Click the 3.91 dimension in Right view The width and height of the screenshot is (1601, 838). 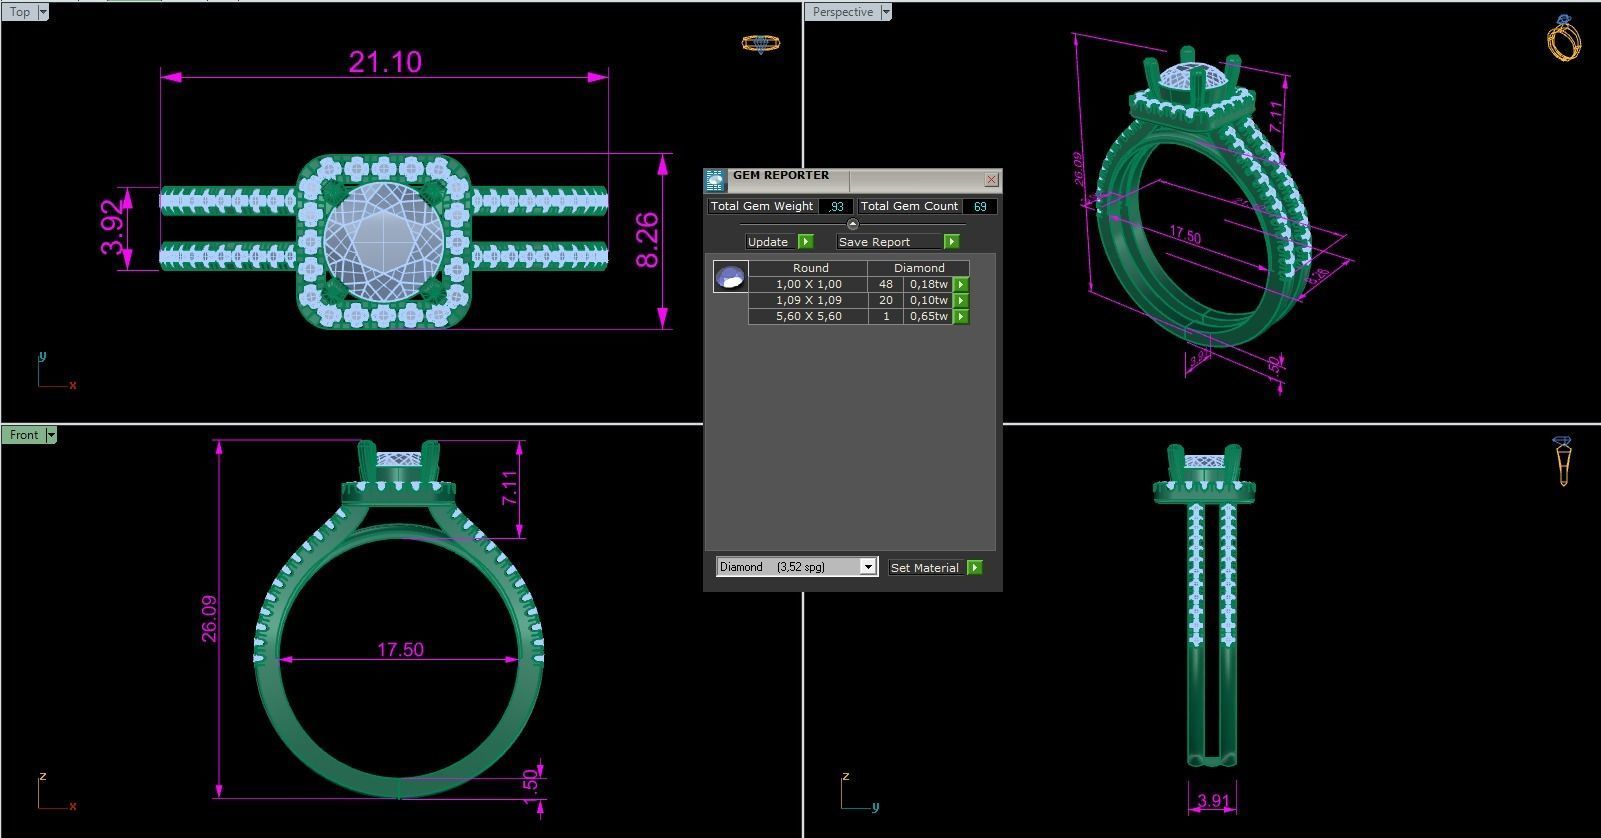(1212, 801)
